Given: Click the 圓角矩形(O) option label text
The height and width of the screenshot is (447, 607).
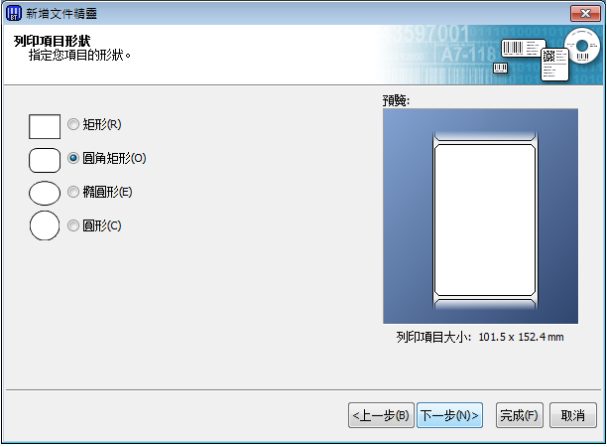Looking at the screenshot, I should pos(114,158).
